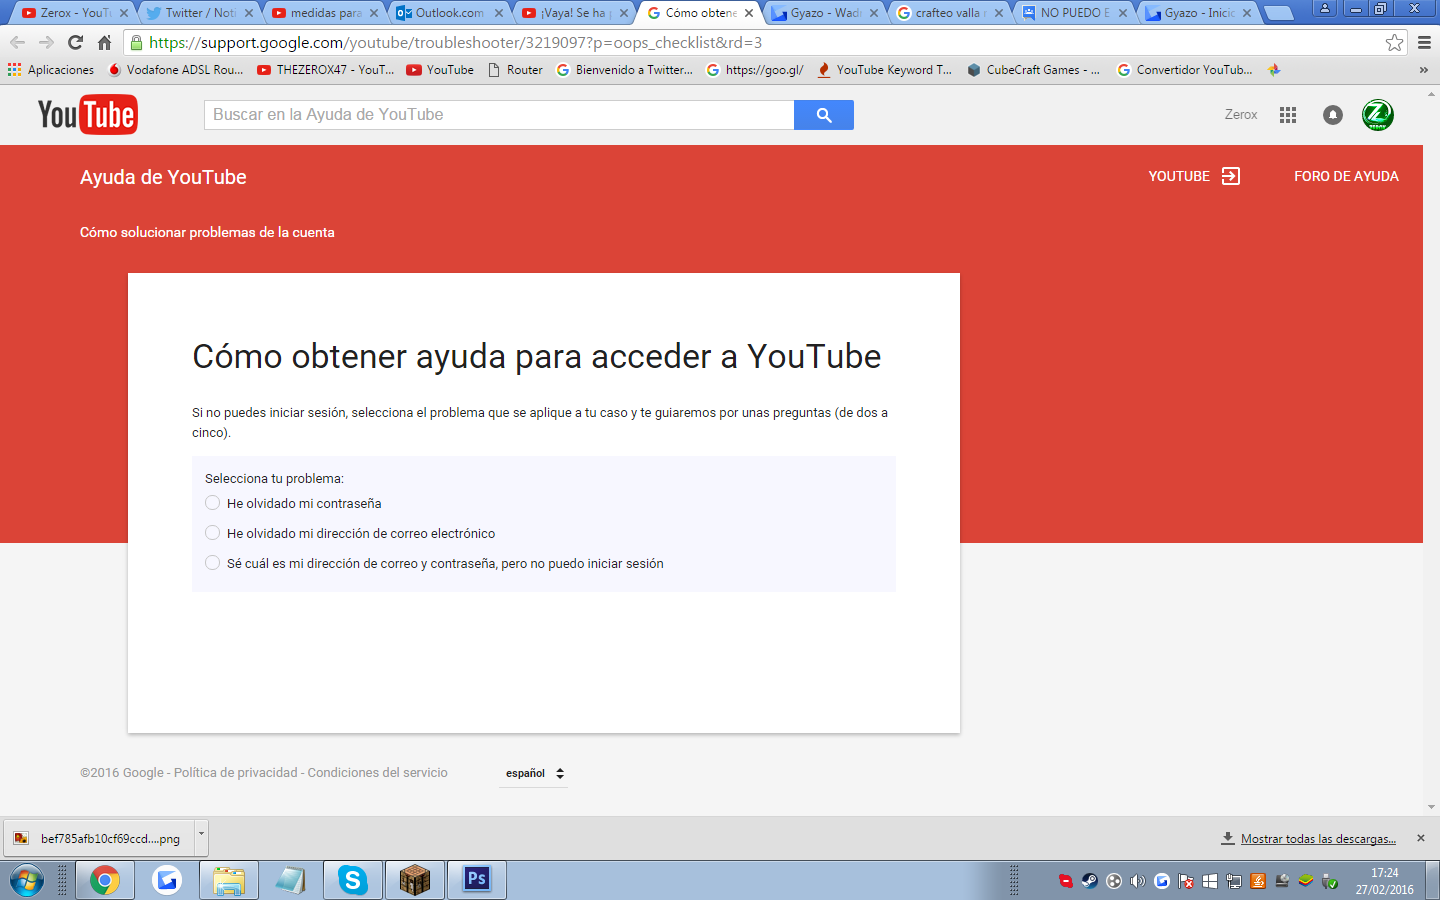
Task: Open the Router bookmark
Action: [515, 70]
